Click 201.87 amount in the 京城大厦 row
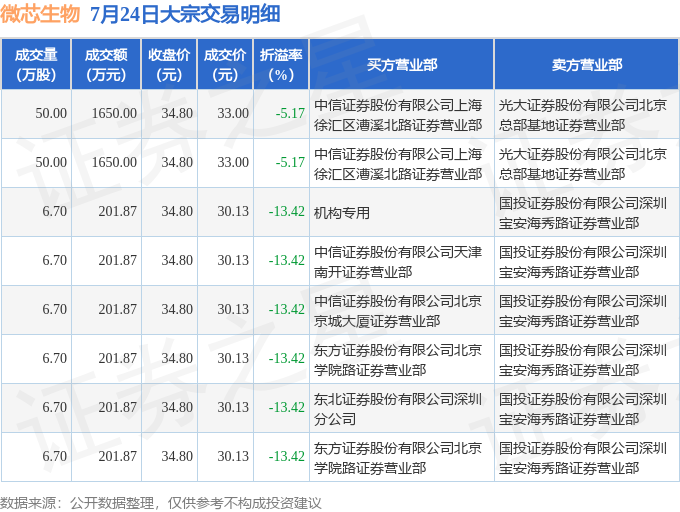Image resolution: width=680 pixels, height=512 pixels. click(118, 310)
